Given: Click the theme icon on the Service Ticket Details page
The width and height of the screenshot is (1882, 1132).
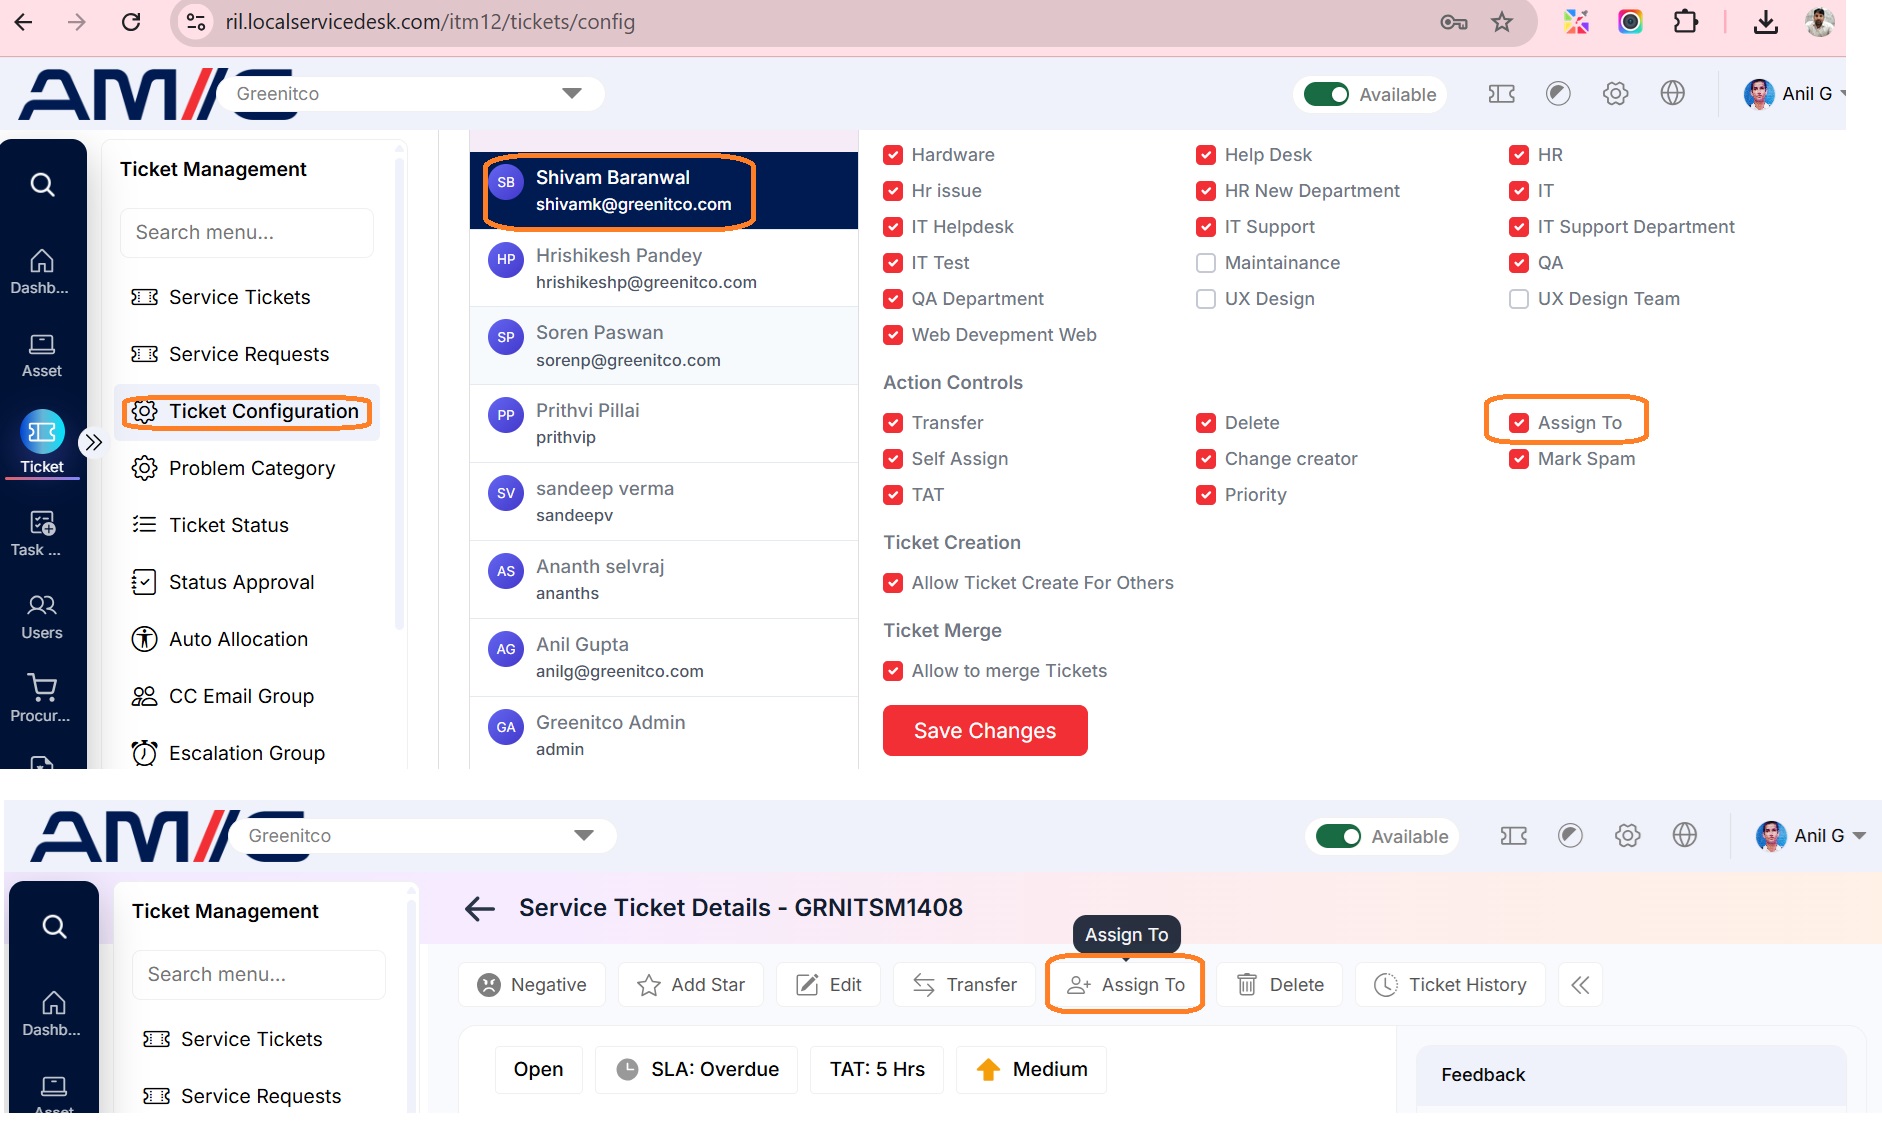Looking at the screenshot, I should [x=1570, y=836].
